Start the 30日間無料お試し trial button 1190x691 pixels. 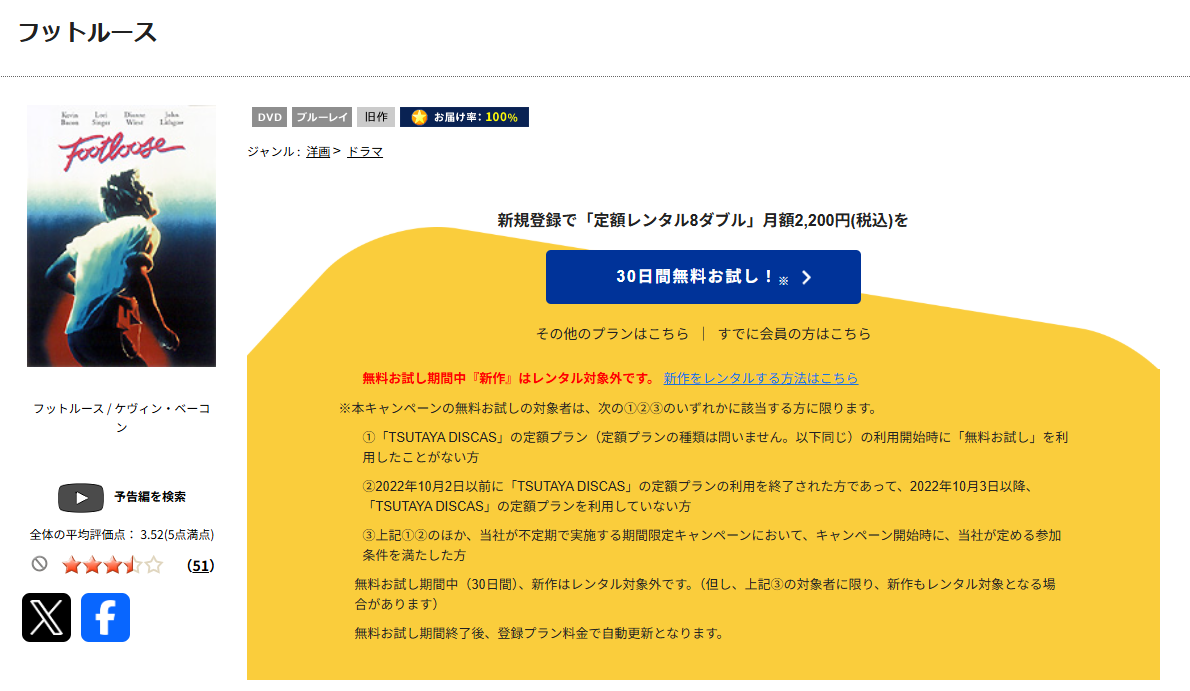coord(703,277)
